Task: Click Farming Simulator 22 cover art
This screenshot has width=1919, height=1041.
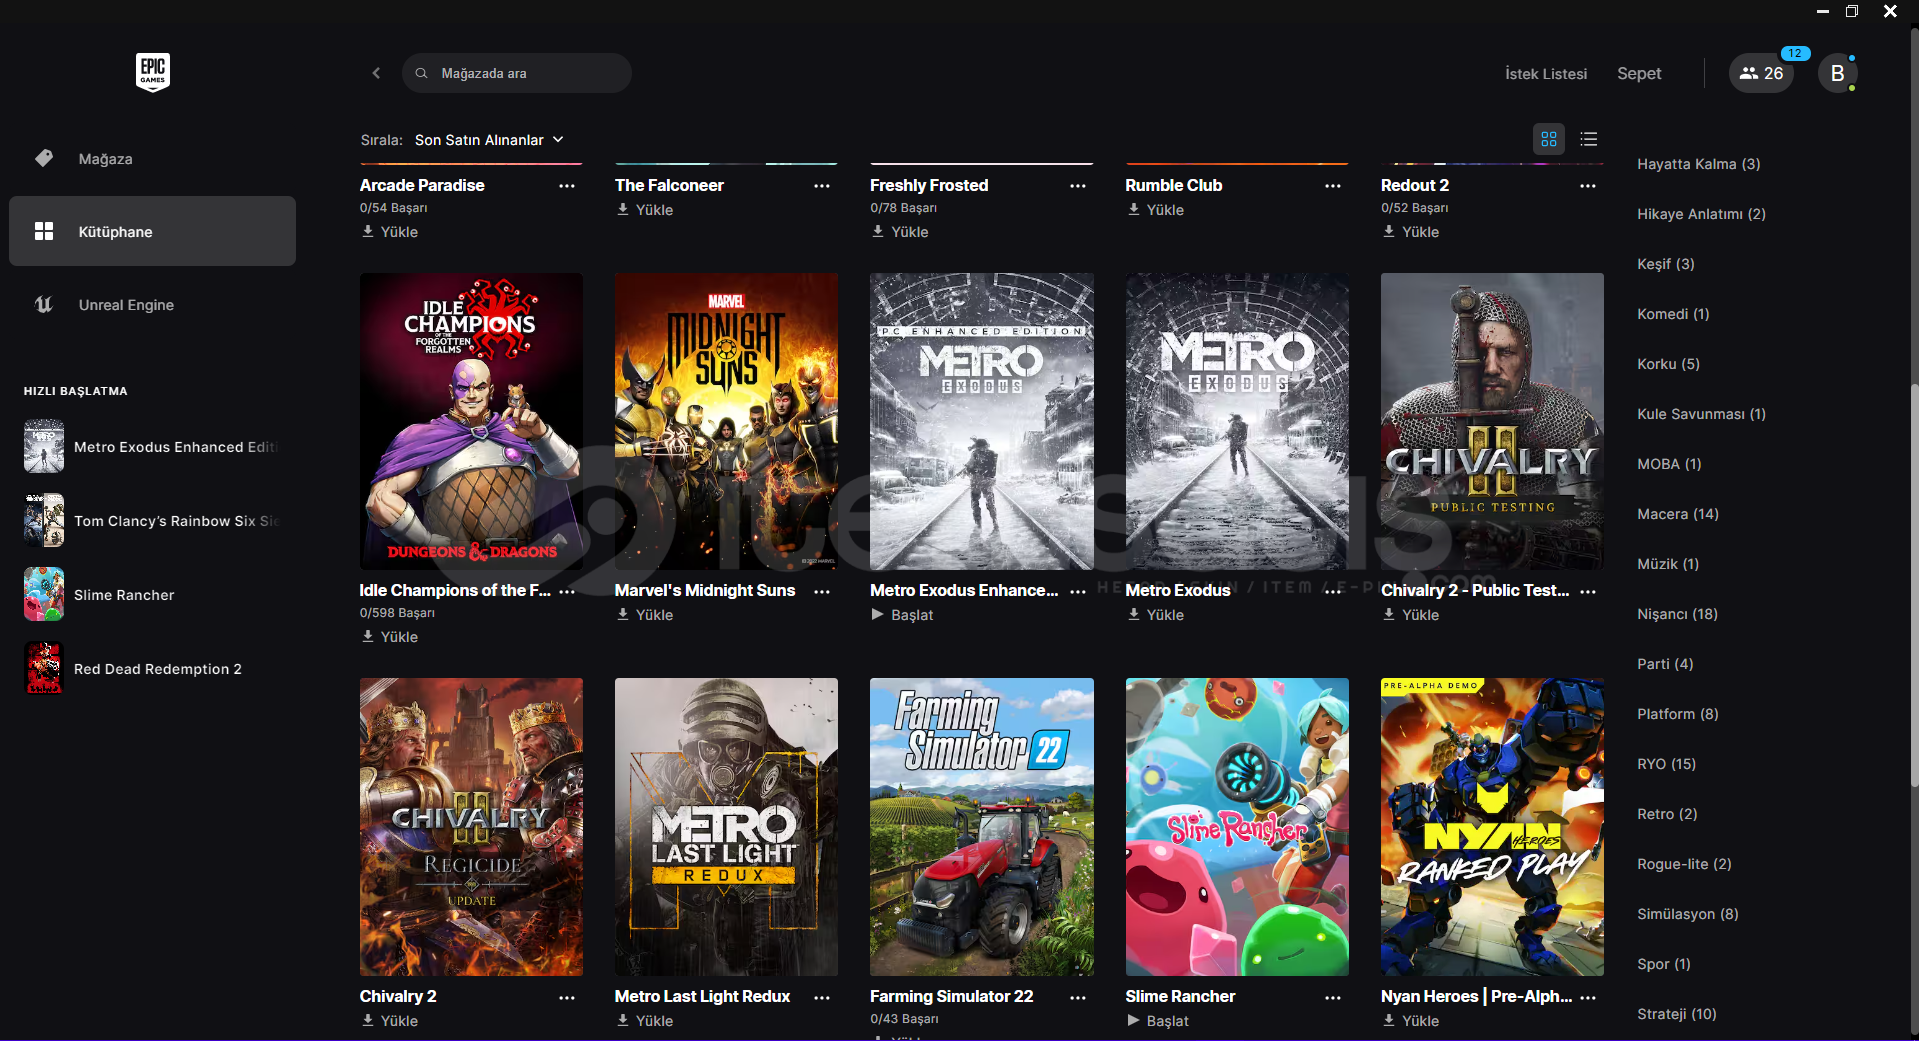Action: click(x=981, y=827)
